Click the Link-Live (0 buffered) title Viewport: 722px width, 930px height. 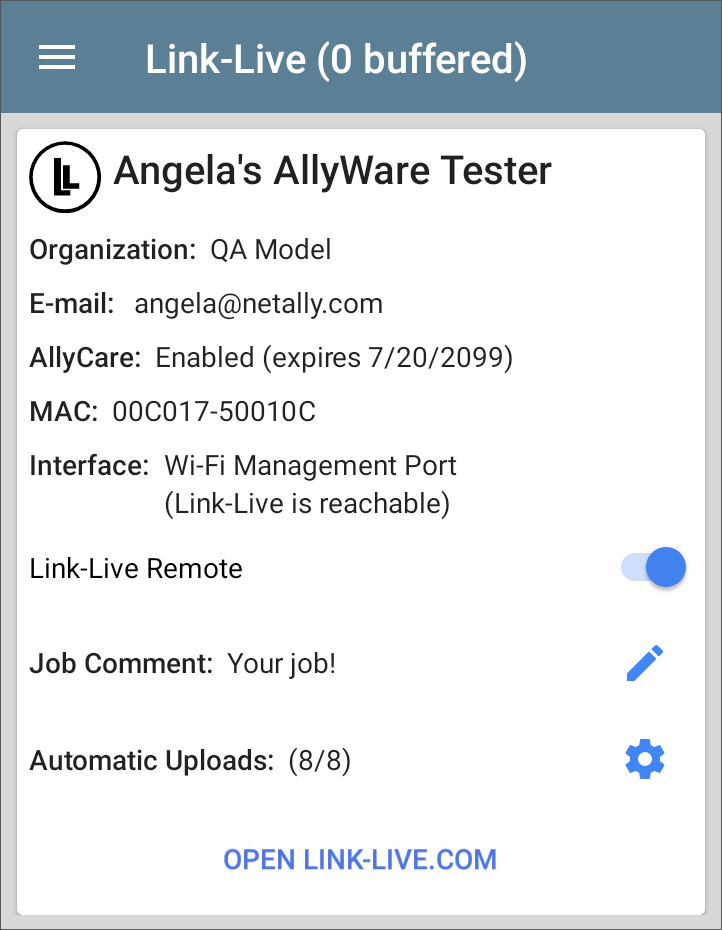coord(336,59)
